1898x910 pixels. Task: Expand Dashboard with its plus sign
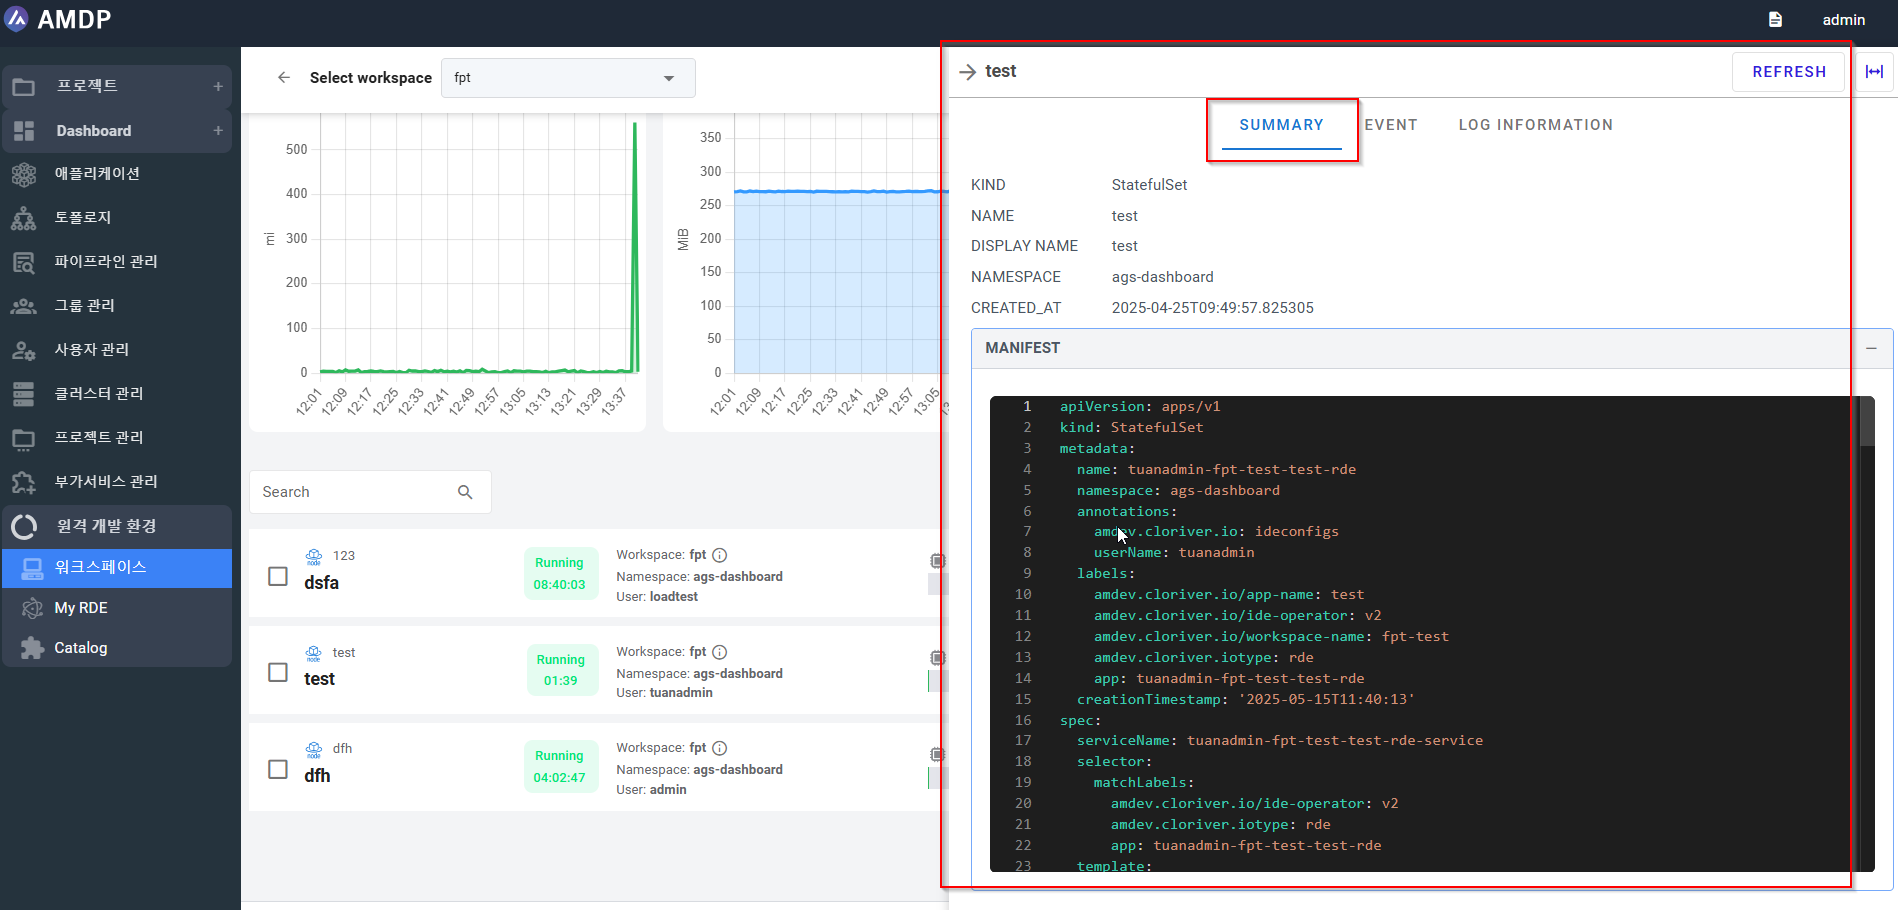(218, 131)
